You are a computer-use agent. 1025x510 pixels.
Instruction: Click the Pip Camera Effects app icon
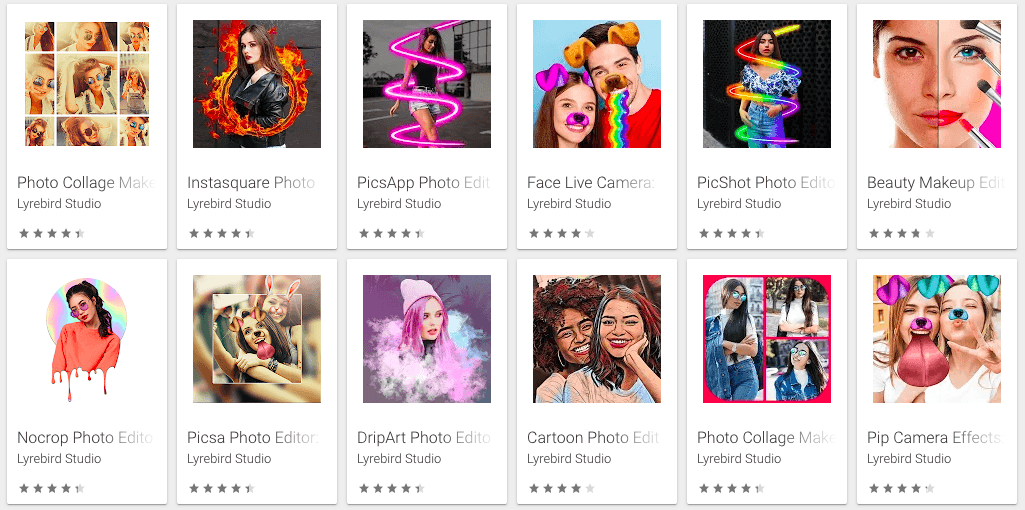click(937, 339)
